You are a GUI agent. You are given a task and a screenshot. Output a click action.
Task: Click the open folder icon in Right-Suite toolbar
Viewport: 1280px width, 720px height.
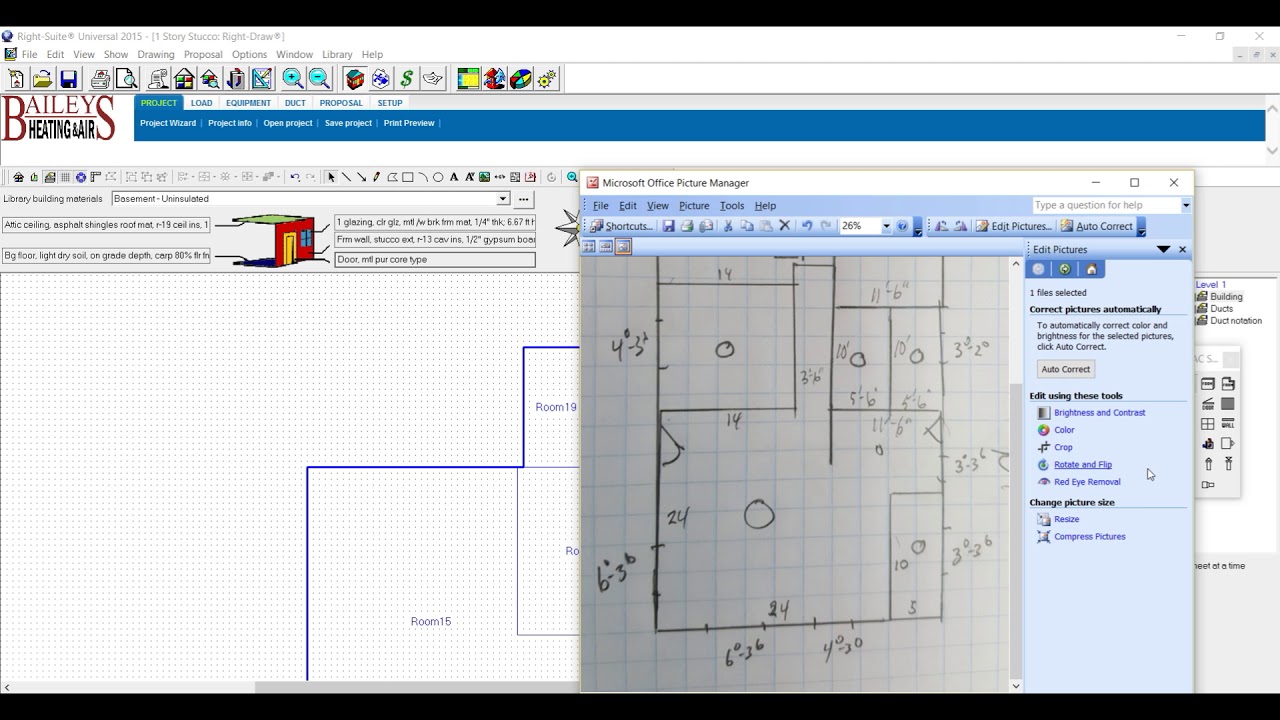[42, 79]
